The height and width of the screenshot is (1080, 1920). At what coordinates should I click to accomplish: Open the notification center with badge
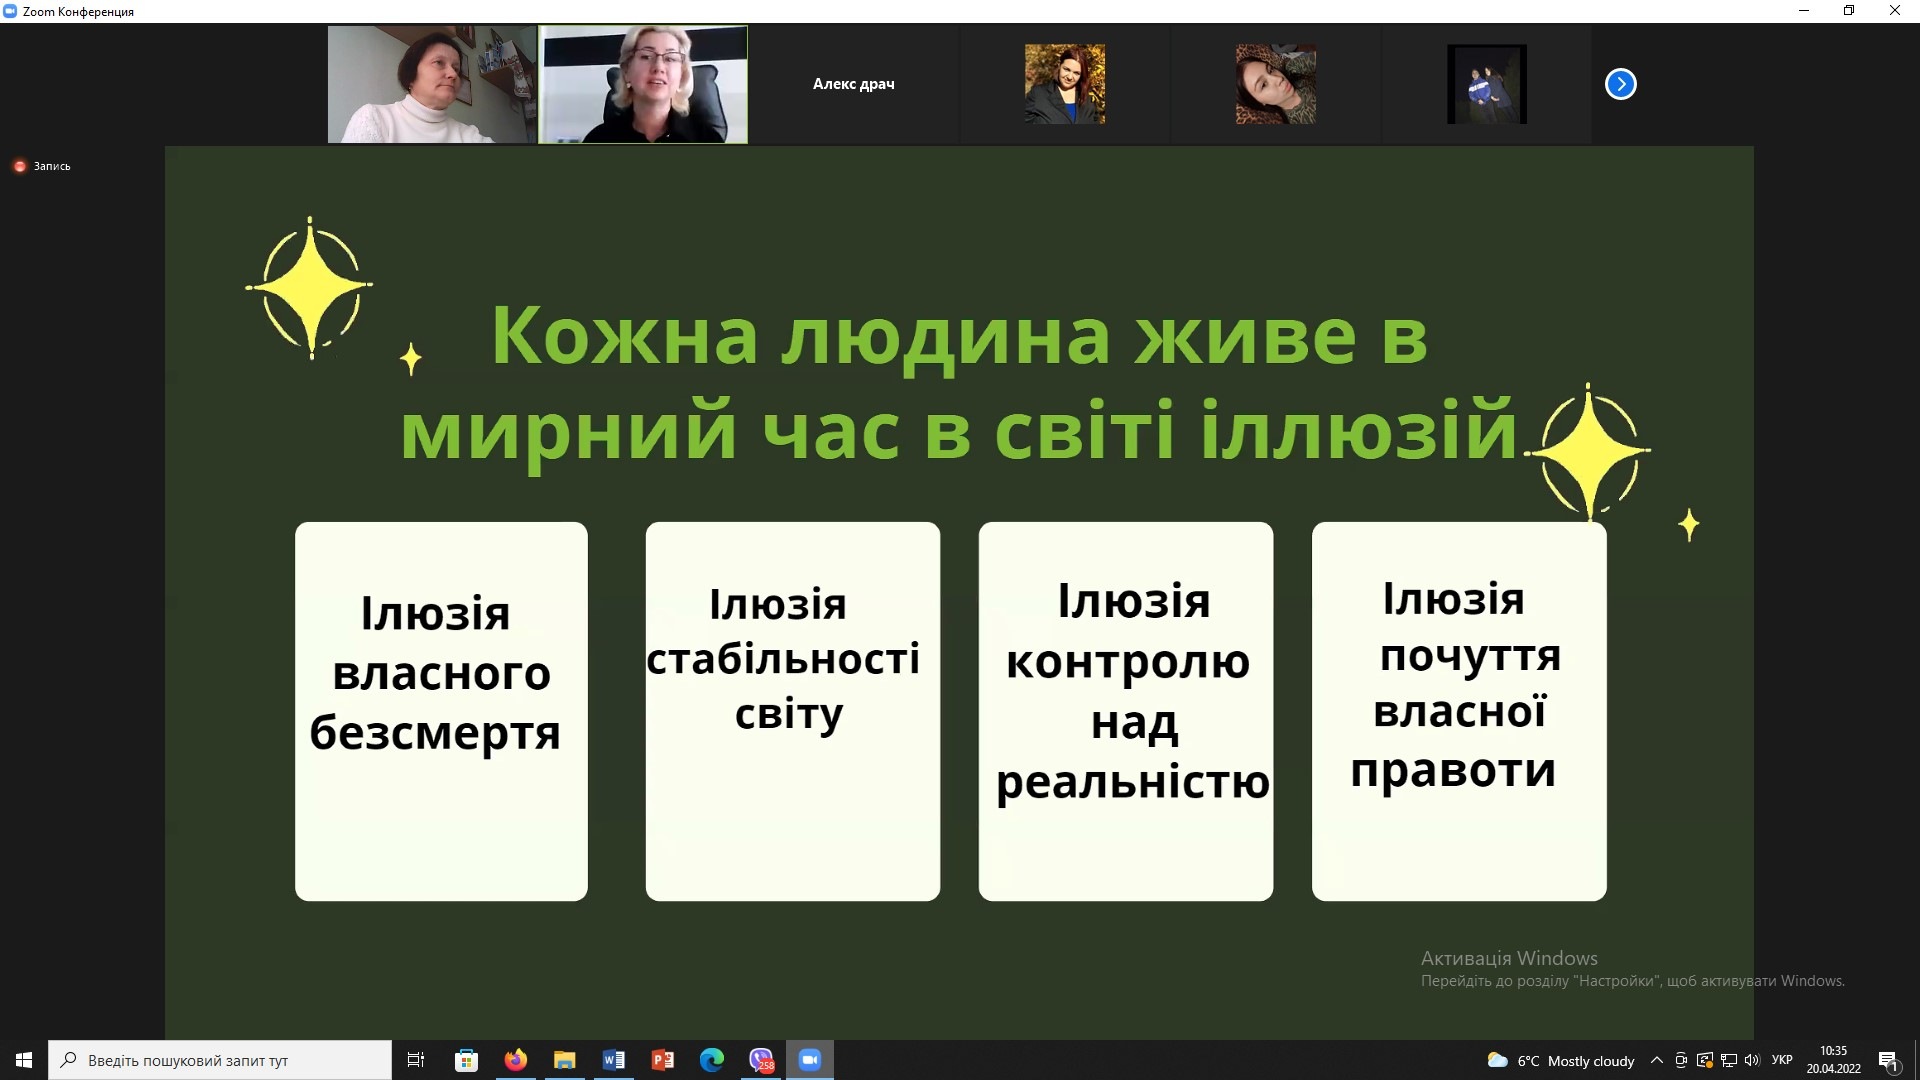pos(1888,1060)
